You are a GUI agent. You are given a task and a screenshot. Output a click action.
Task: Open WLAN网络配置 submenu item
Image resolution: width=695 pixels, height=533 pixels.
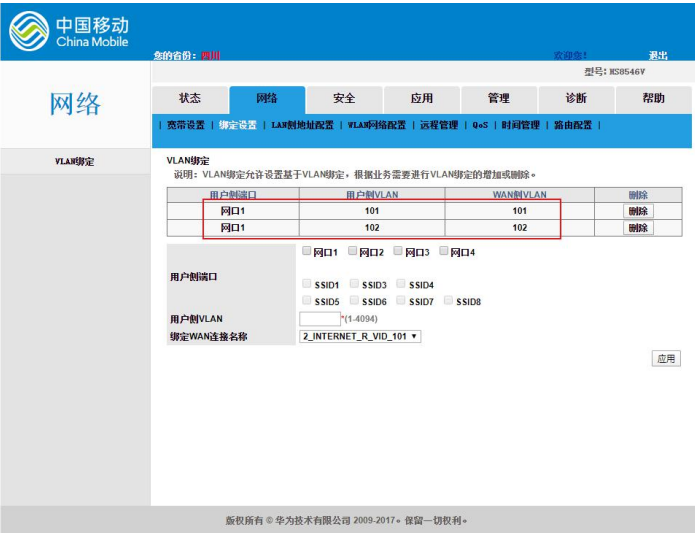pyautogui.click(x=376, y=125)
